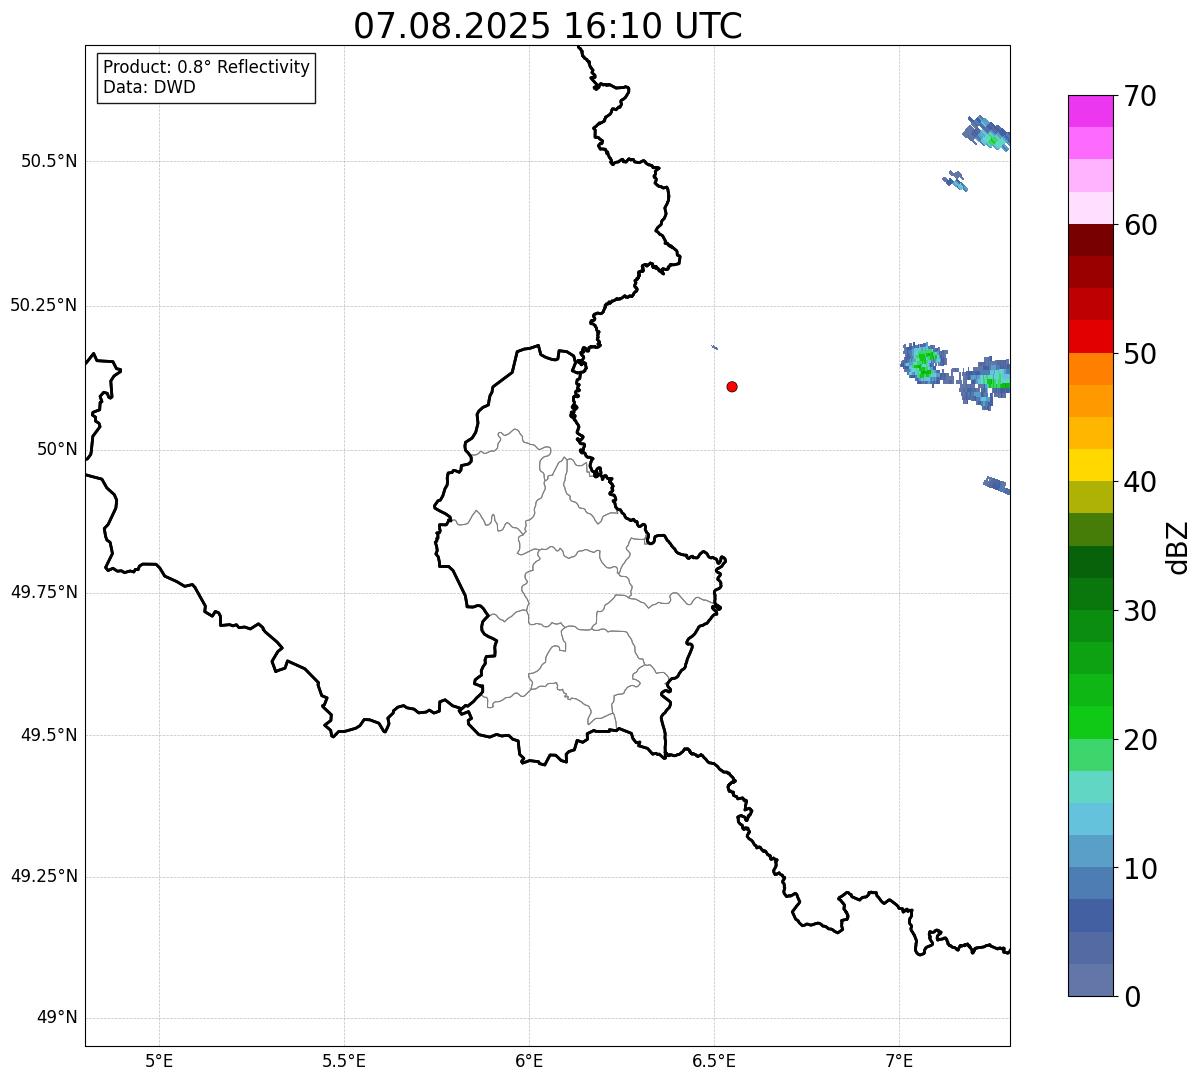
Task: Click the 6.5°E longitude label
Action: click(x=714, y=1060)
